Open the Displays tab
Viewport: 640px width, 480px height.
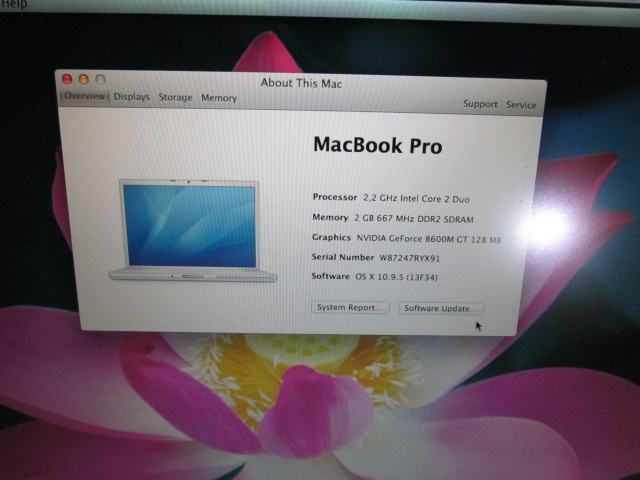pyautogui.click(x=131, y=97)
